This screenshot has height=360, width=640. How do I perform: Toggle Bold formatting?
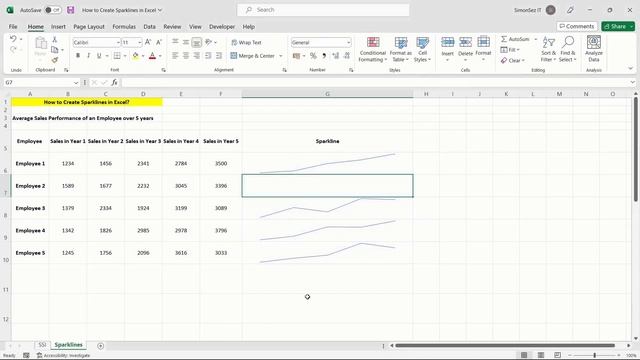coord(78,56)
